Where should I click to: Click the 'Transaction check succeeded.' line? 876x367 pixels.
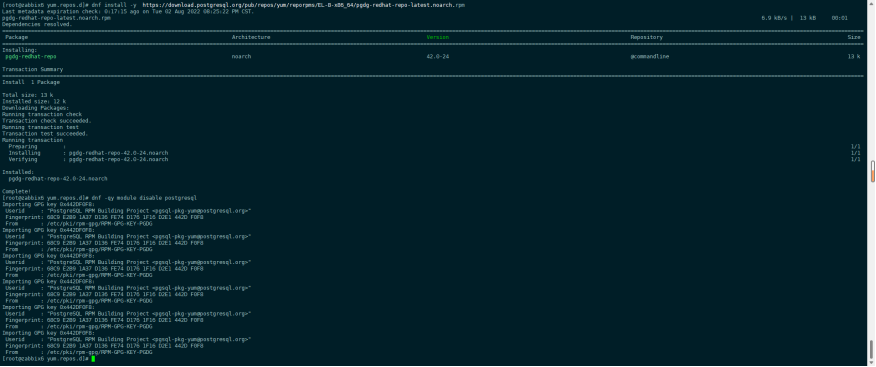point(46,121)
